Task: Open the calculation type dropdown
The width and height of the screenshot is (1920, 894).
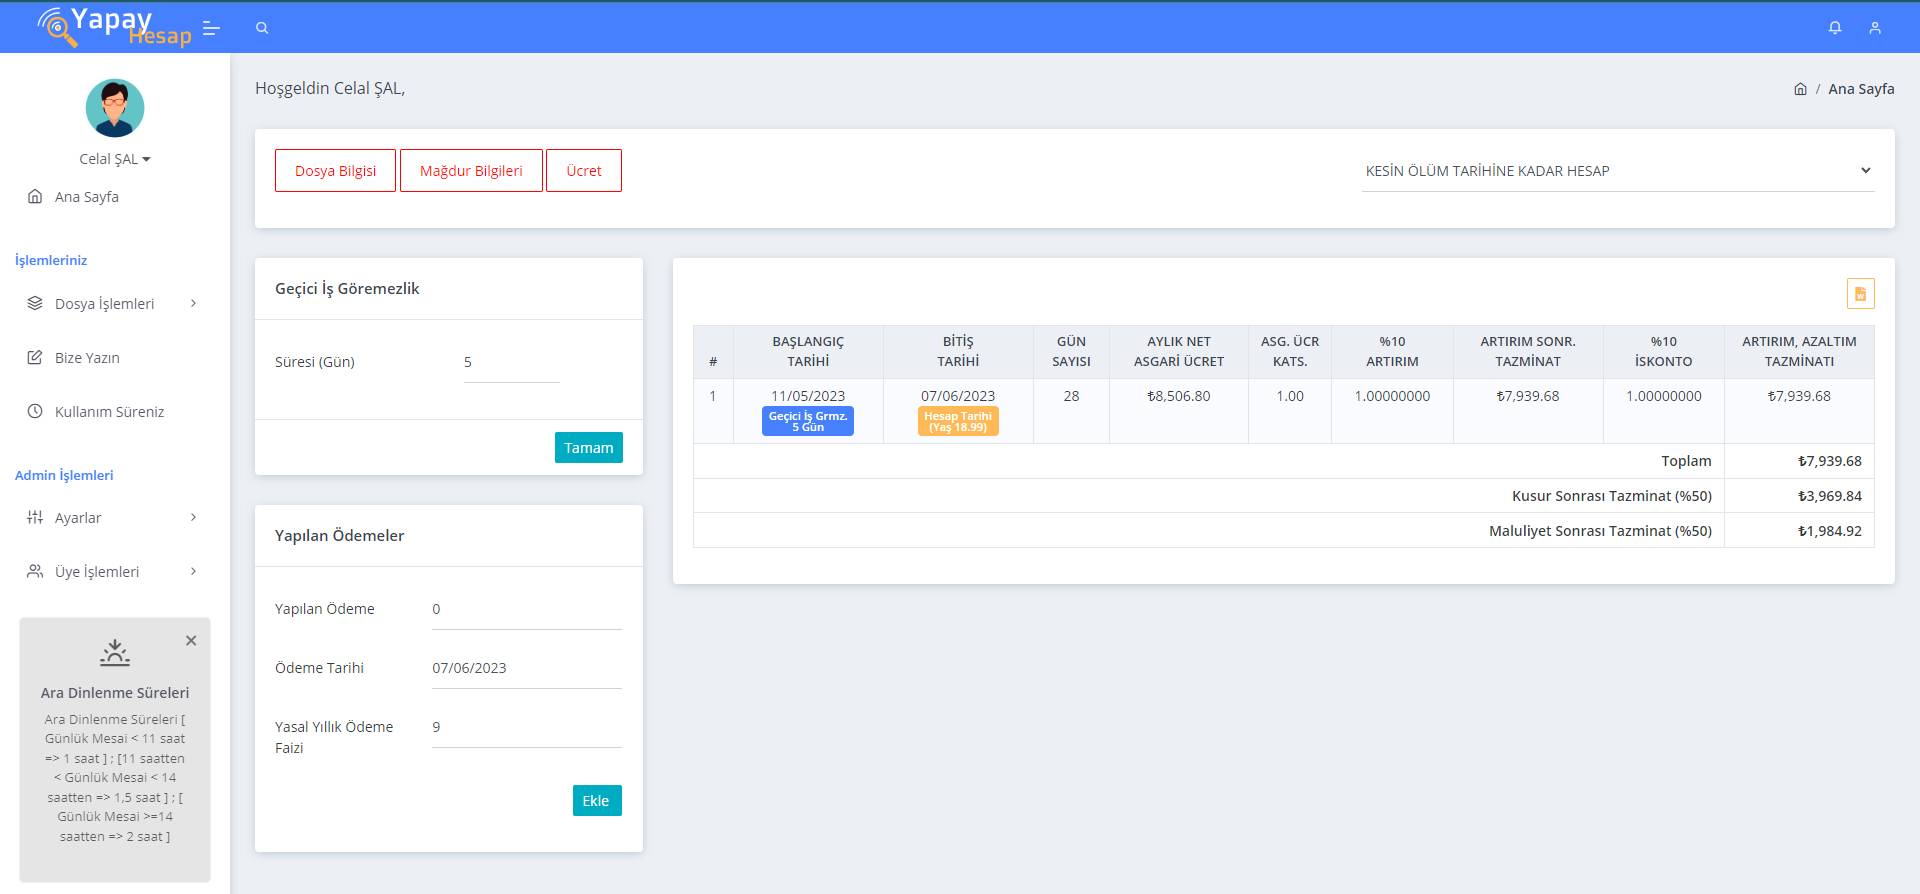Action: (1617, 171)
